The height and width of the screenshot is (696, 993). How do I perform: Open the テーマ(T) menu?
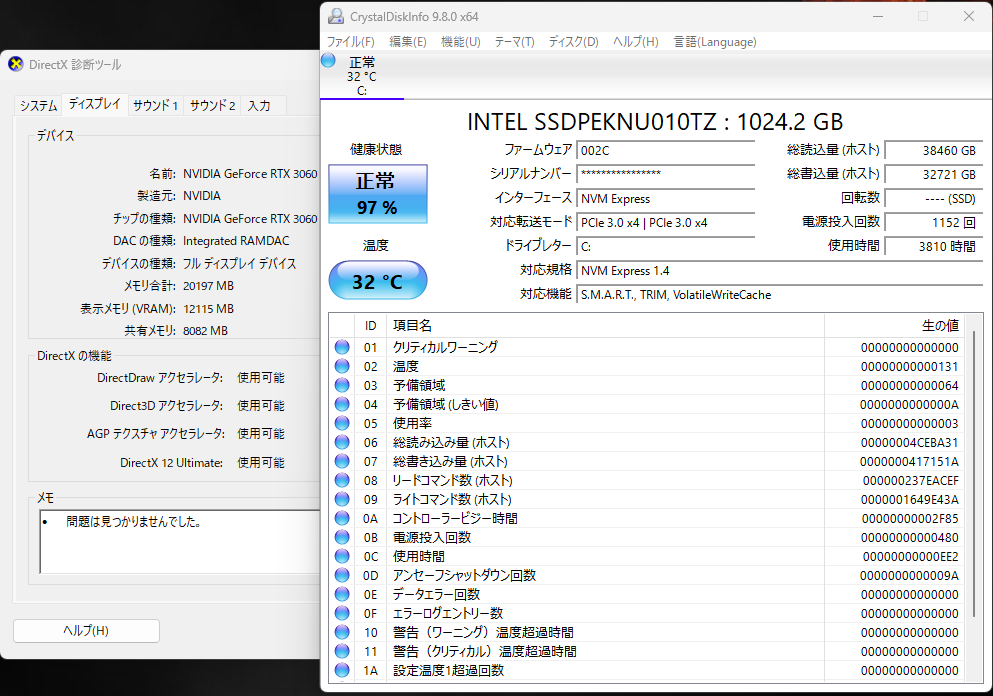click(514, 42)
